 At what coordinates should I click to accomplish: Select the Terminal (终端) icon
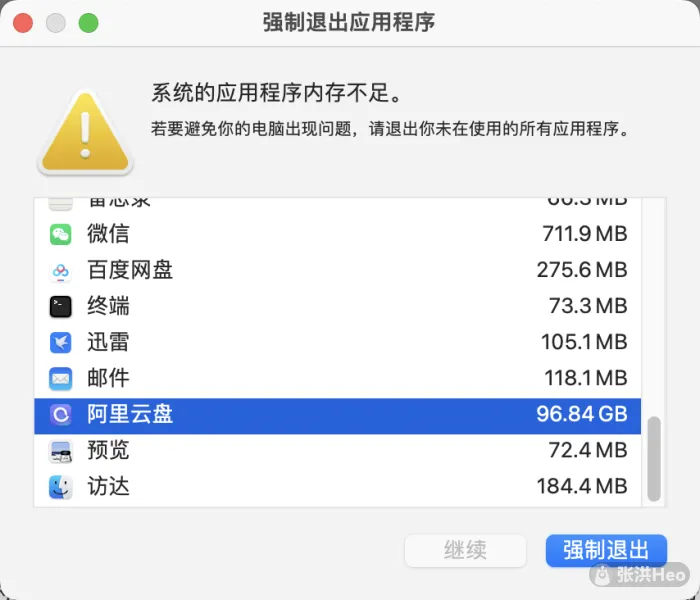tap(60, 307)
